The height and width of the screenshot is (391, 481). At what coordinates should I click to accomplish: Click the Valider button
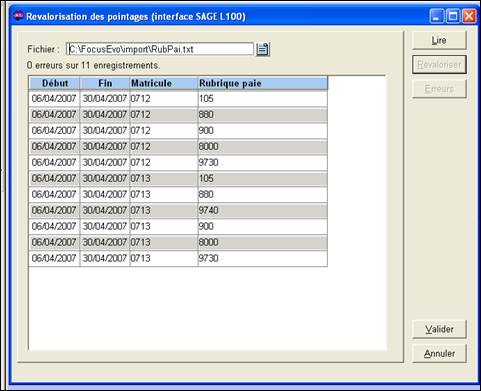(x=439, y=329)
